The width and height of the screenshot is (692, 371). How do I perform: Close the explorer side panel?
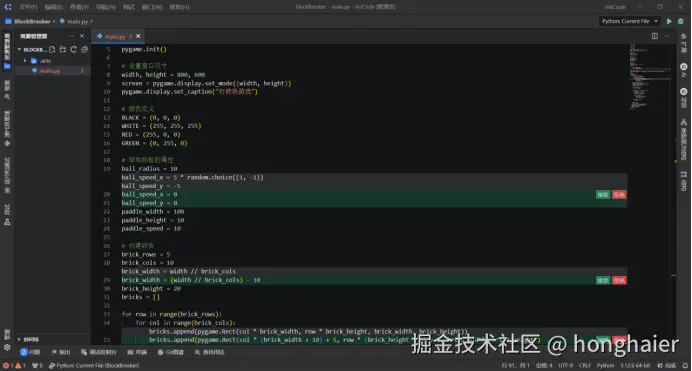(82, 36)
